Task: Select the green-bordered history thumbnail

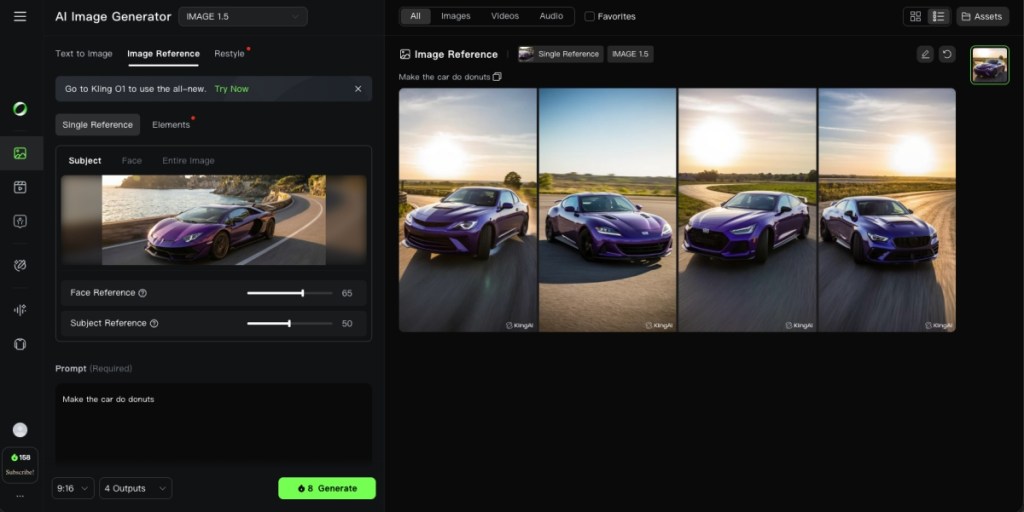Action: click(989, 65)
